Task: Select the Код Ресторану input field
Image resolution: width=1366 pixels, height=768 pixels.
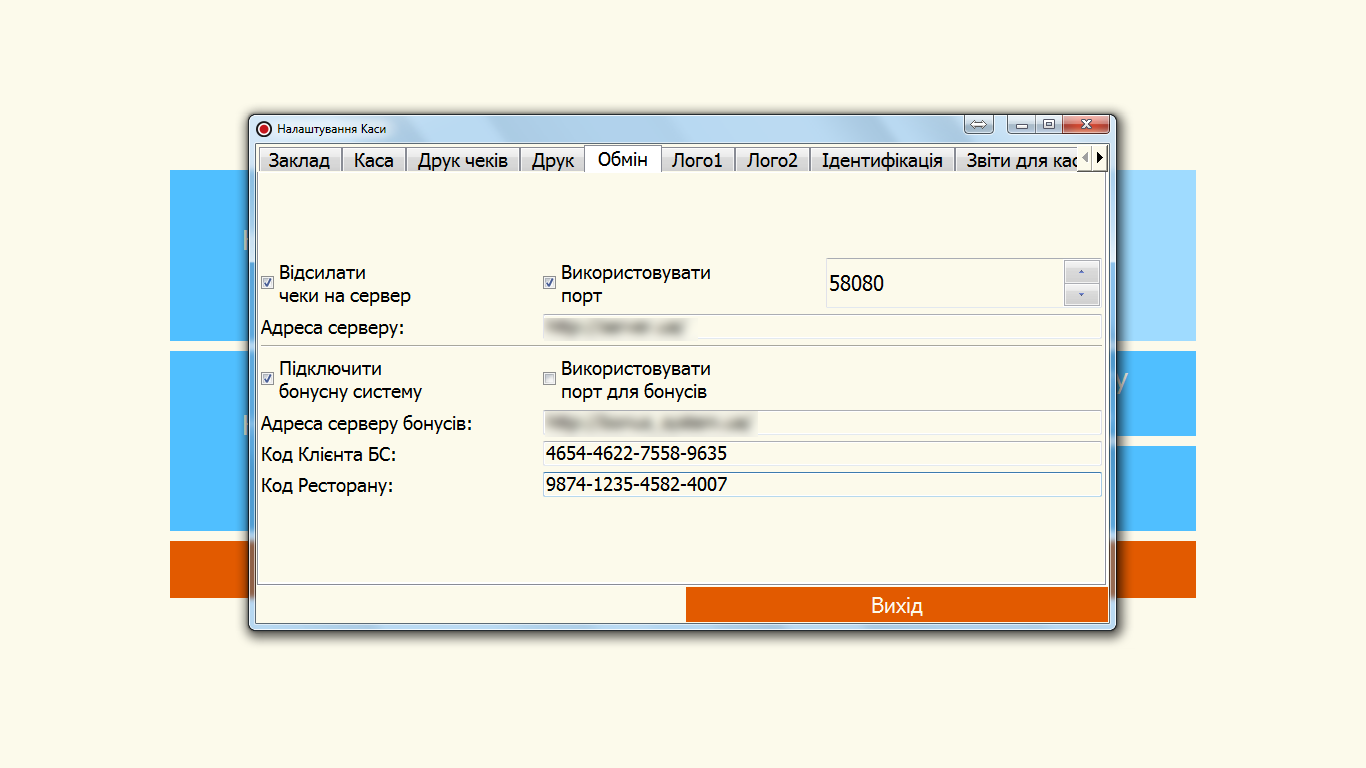Action: click(x=820, y=485)
